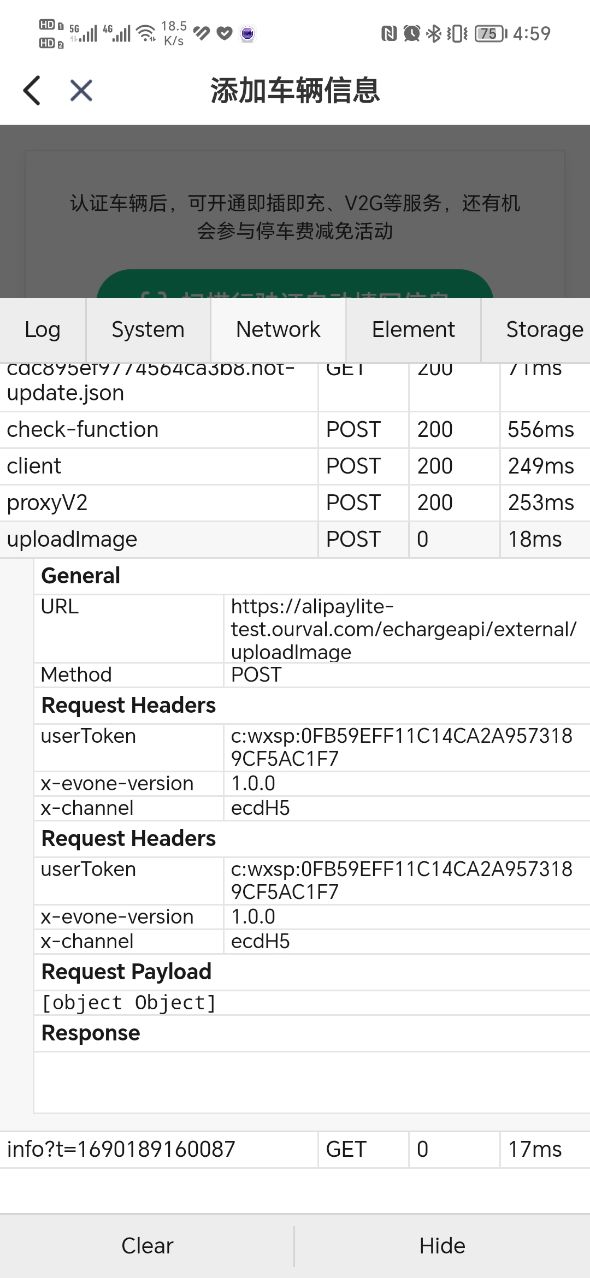Tap the vibrate mode status icon

(x=456, y=33)
